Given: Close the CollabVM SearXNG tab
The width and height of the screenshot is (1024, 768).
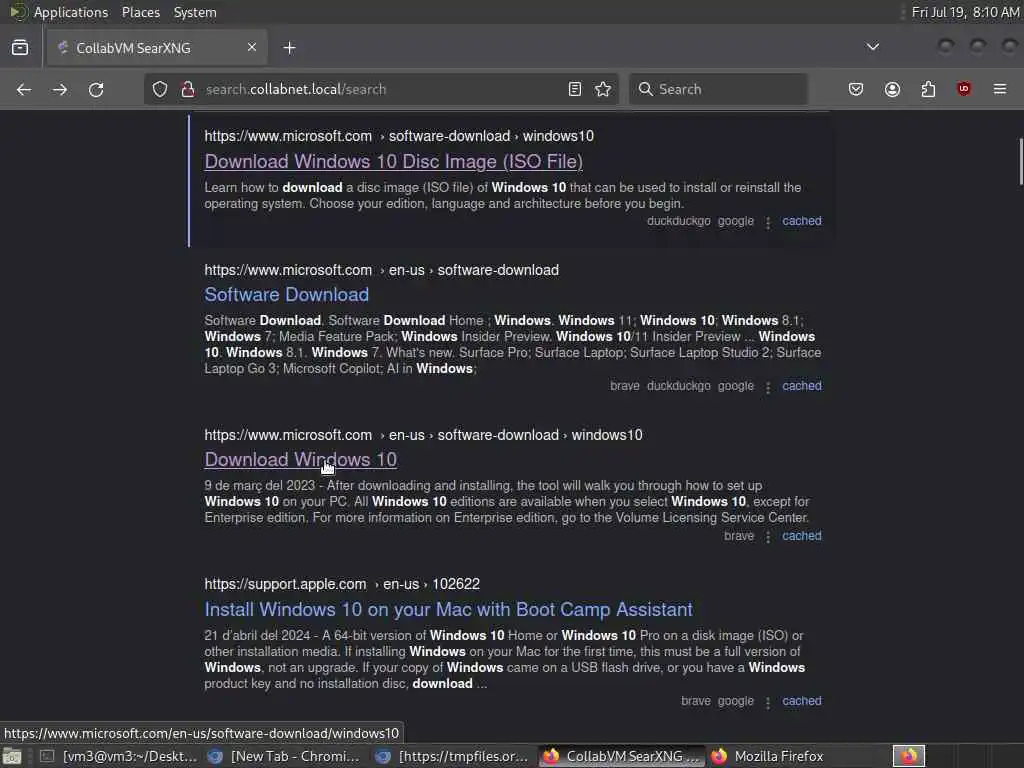Looking at the screenshot, I should point(251,47).
